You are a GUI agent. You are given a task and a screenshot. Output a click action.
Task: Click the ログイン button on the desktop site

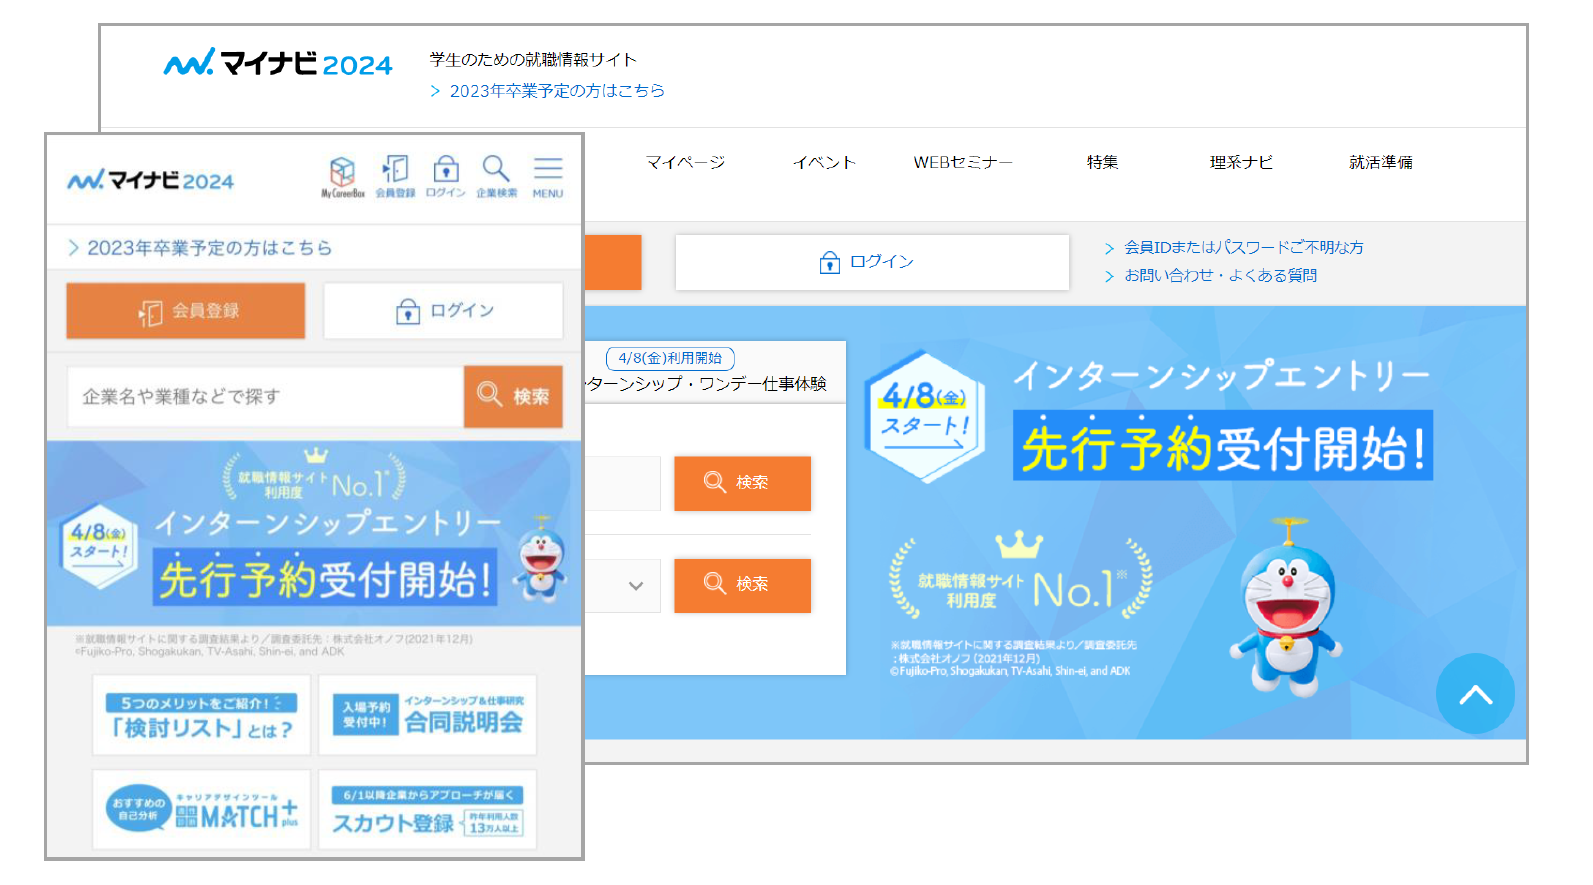(x=872, y=262)
